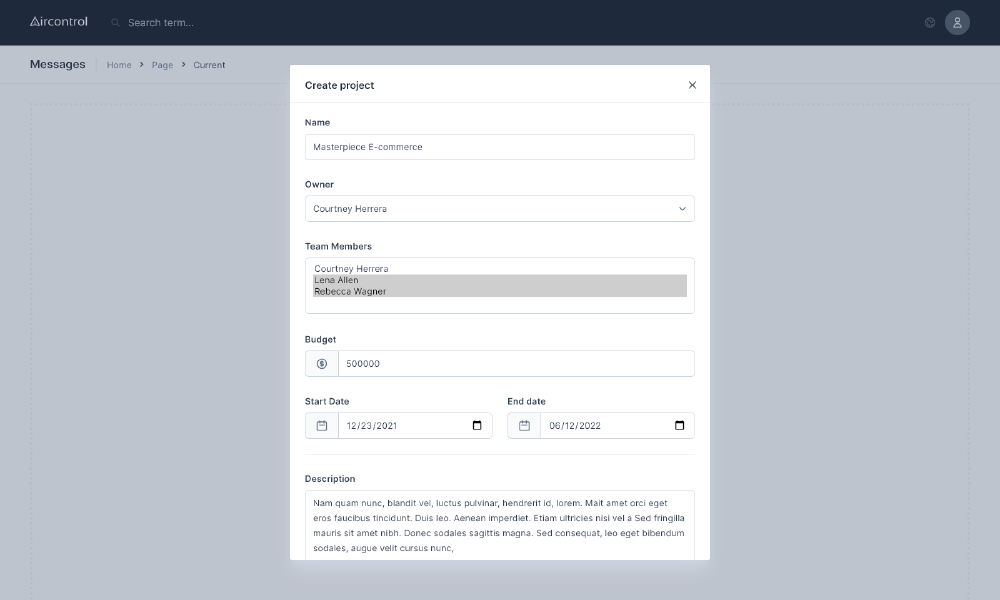Select Page in the breadcrumb trail
Viewport: 1000px width, 600px height.
click(x=162, y=65)
